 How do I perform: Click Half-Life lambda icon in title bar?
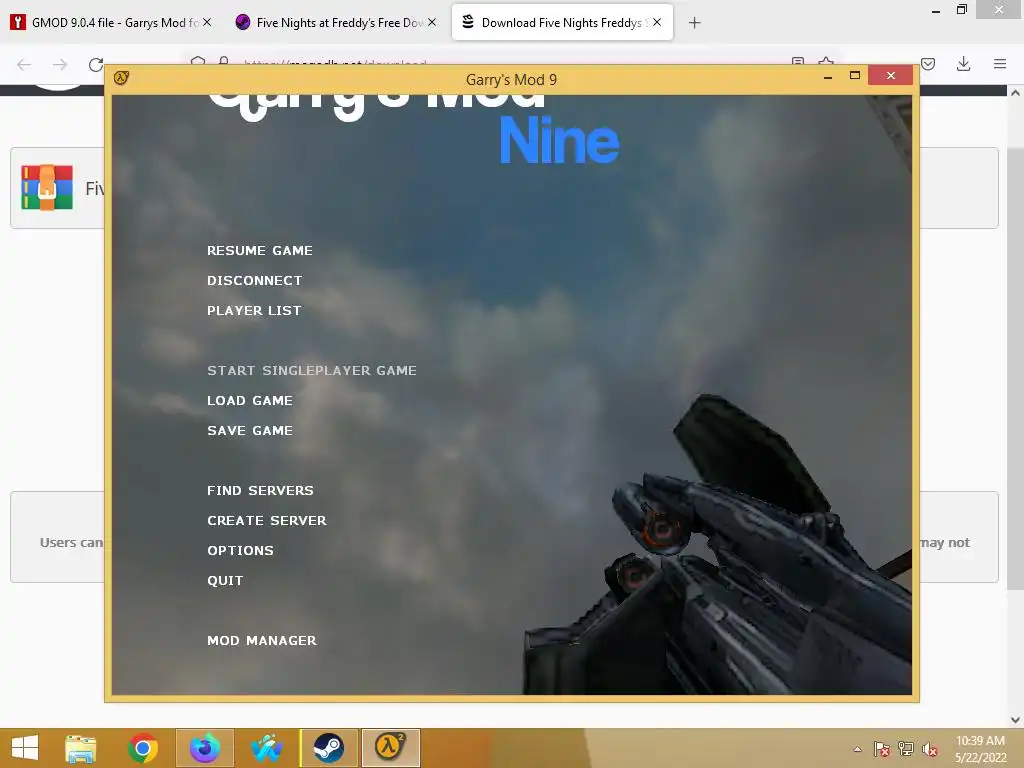pyautogui.click(x=121, y=78)
